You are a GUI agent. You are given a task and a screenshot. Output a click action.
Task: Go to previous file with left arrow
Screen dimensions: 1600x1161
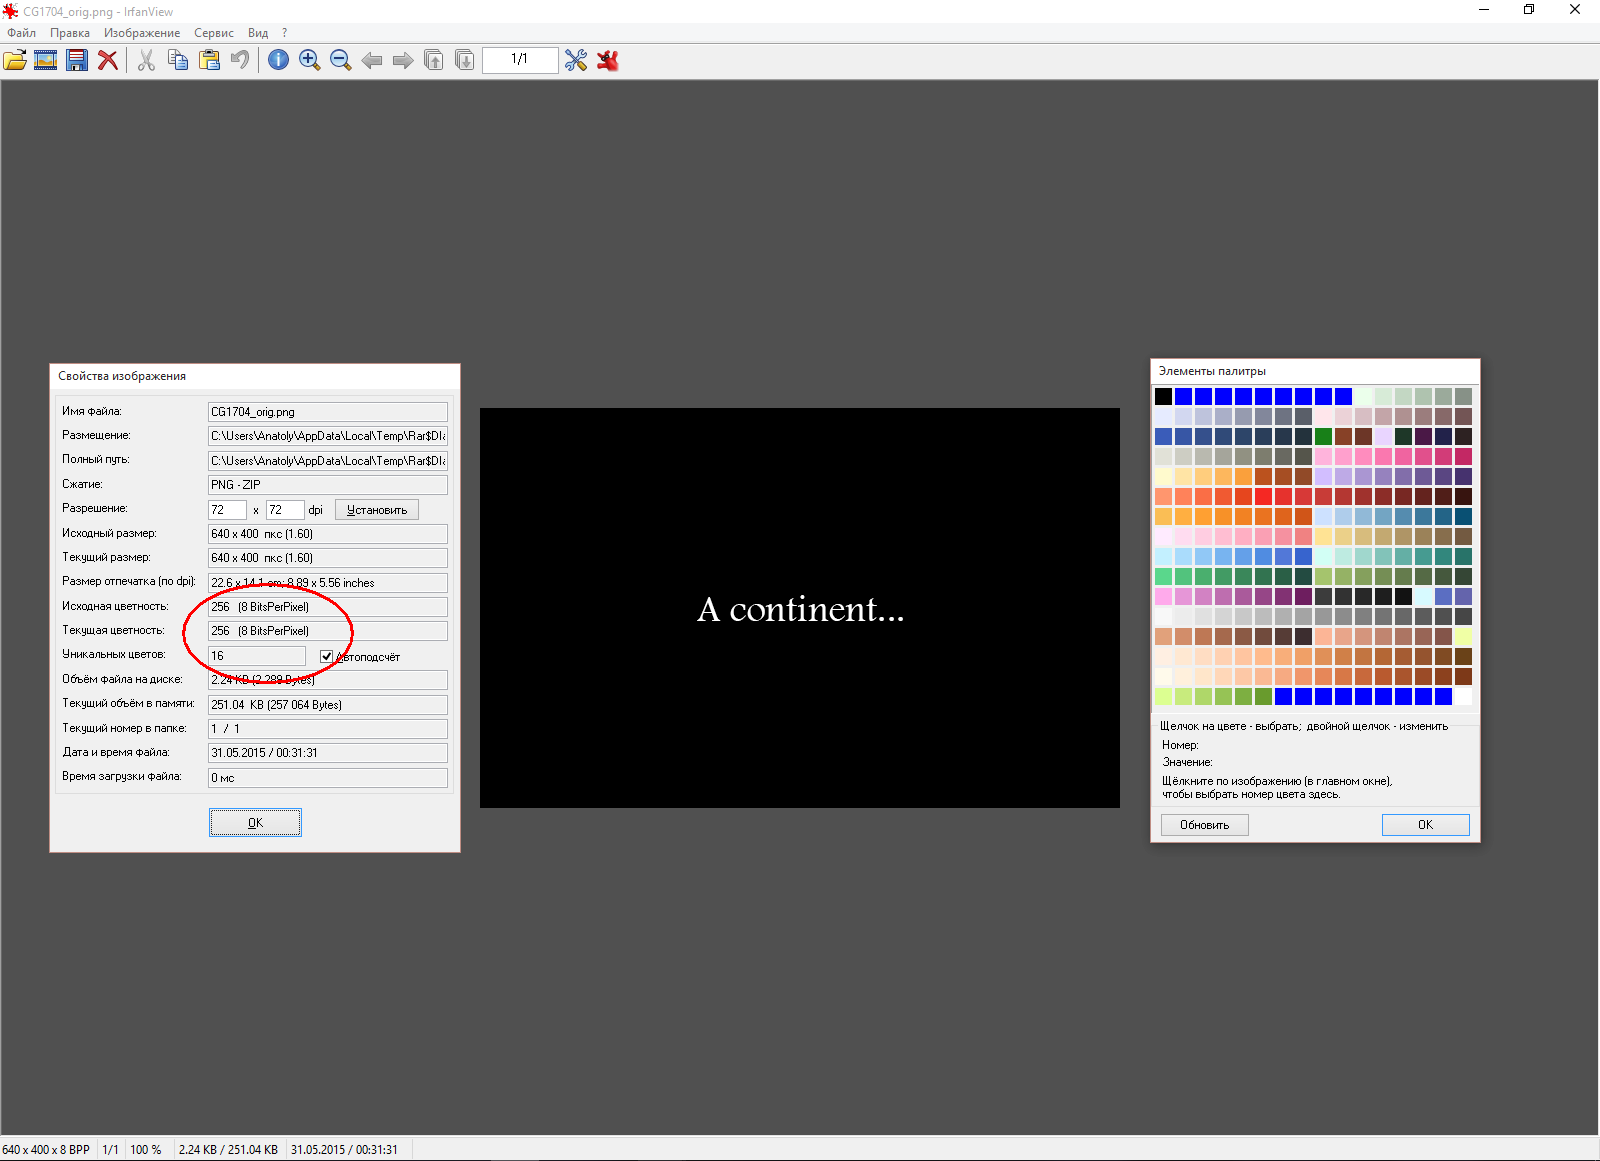(x=372, y=60)
